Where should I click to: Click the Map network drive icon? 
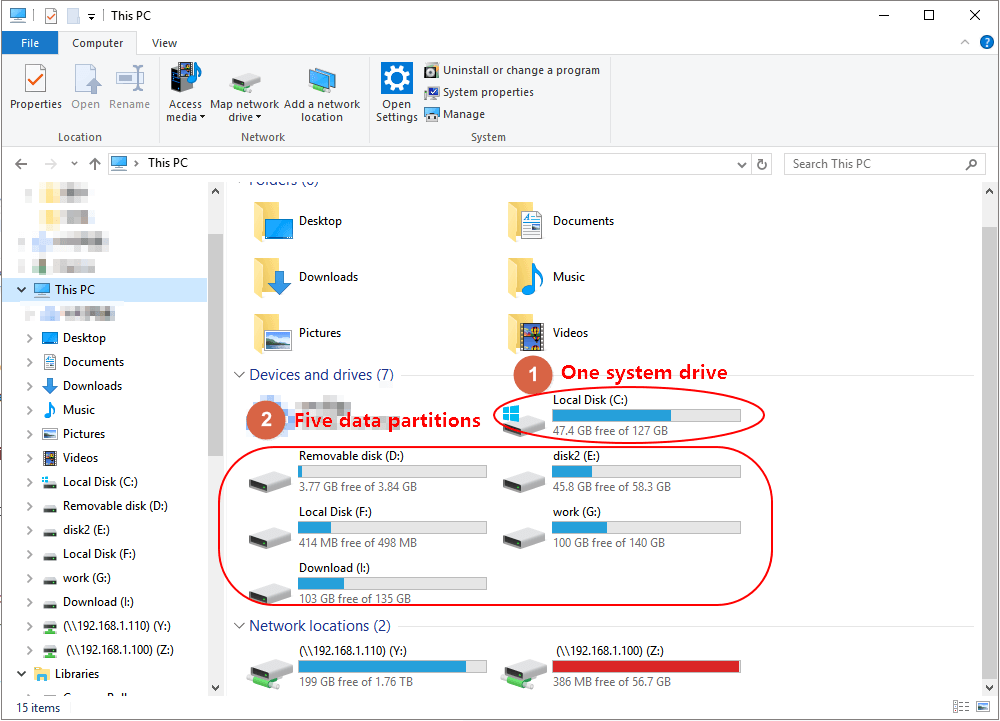pos(244,80)
